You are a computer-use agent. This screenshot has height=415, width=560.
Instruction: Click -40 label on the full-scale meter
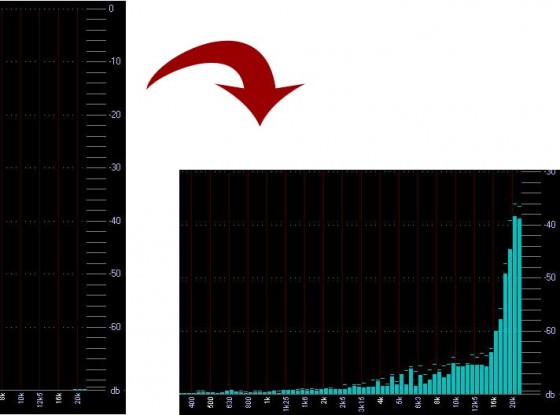click(115, 221)
